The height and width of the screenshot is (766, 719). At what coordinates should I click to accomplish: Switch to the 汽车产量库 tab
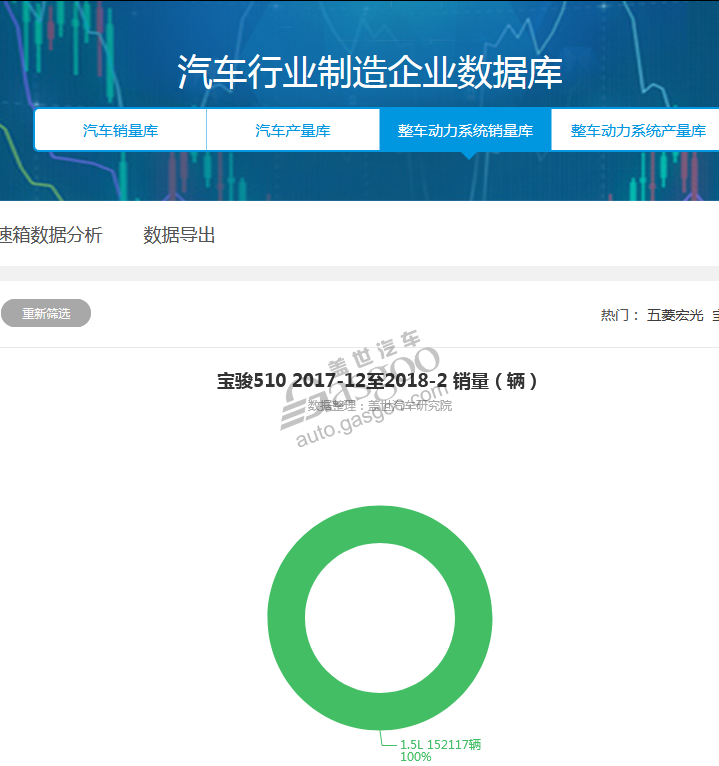pyautogui.click(x=293, y=130)
